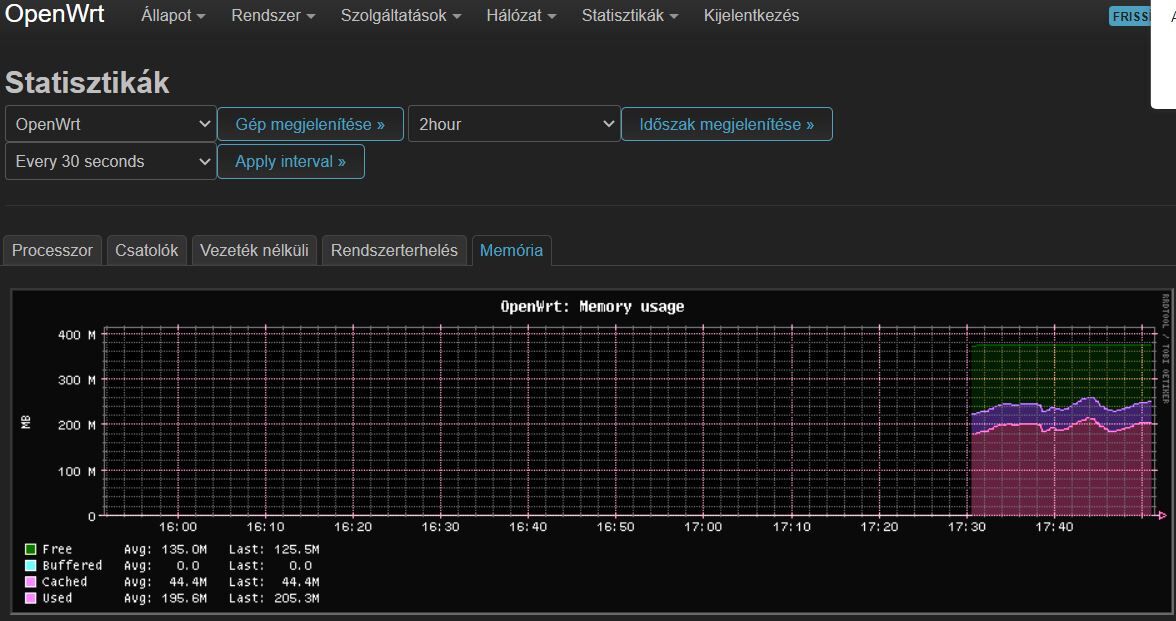Open the OpenWrt host dropdown
1176x621 pixels.
coord(111,124)
